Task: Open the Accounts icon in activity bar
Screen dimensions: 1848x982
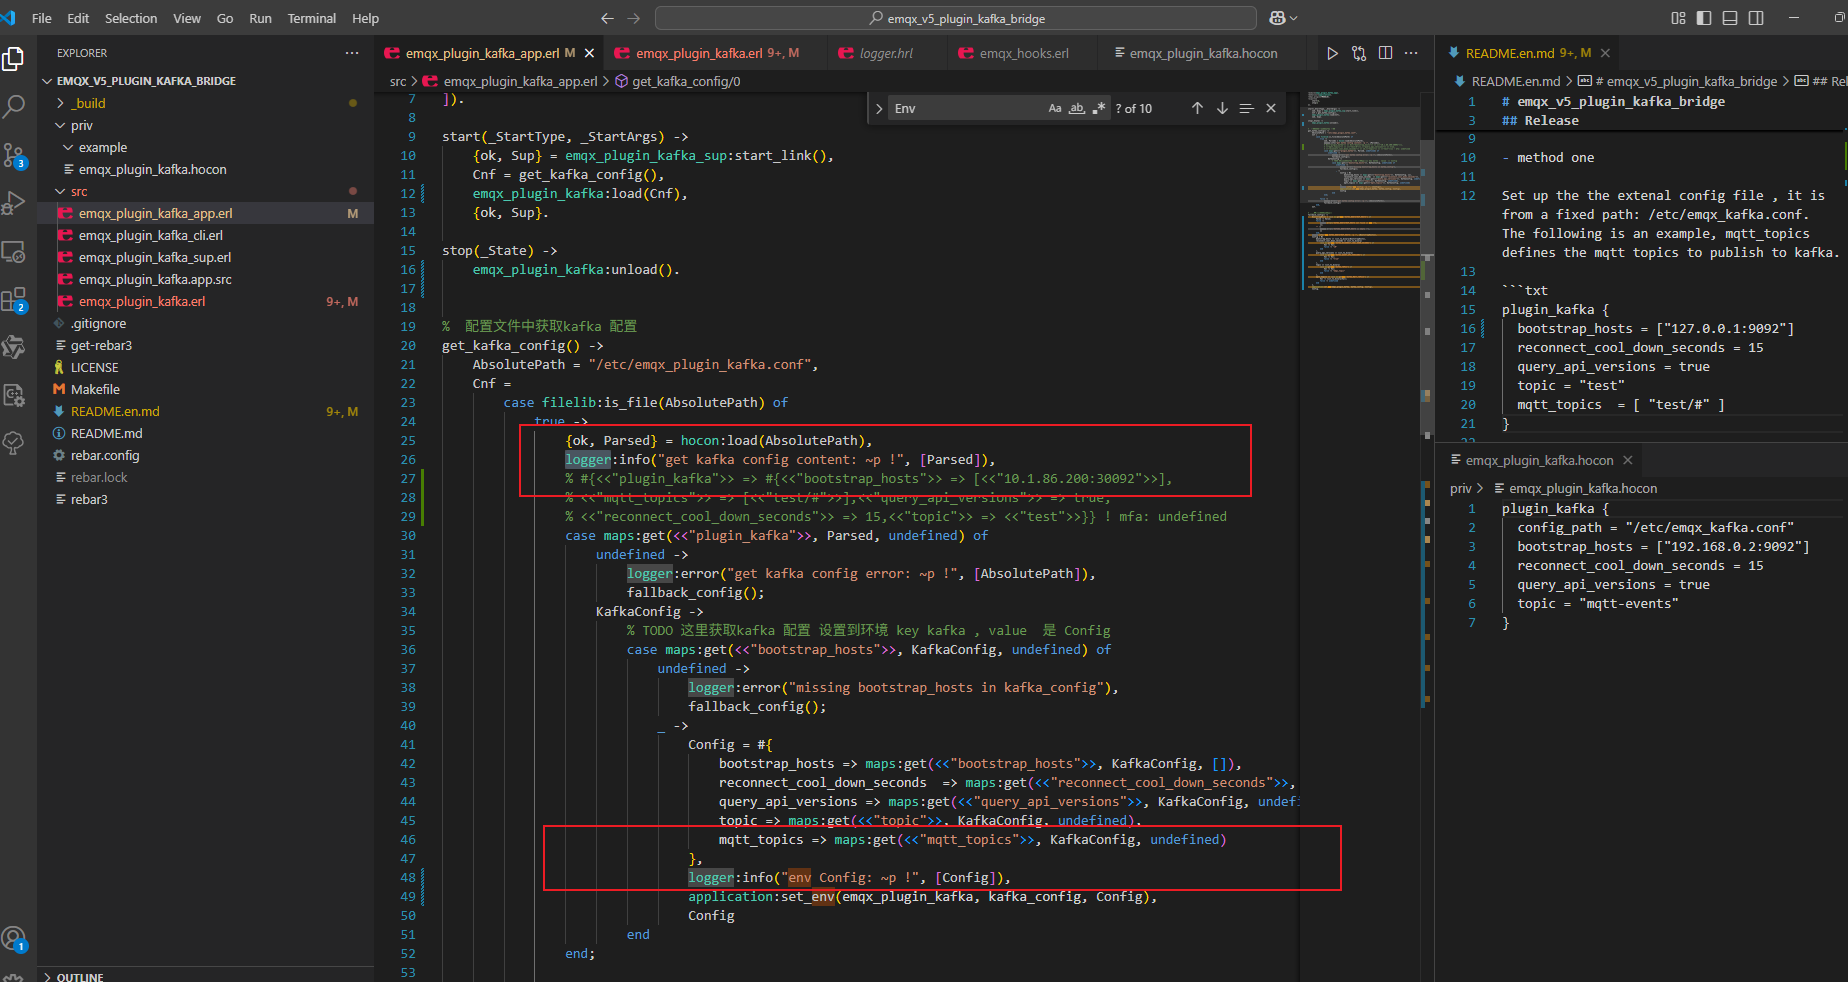Action: point(14,938)
